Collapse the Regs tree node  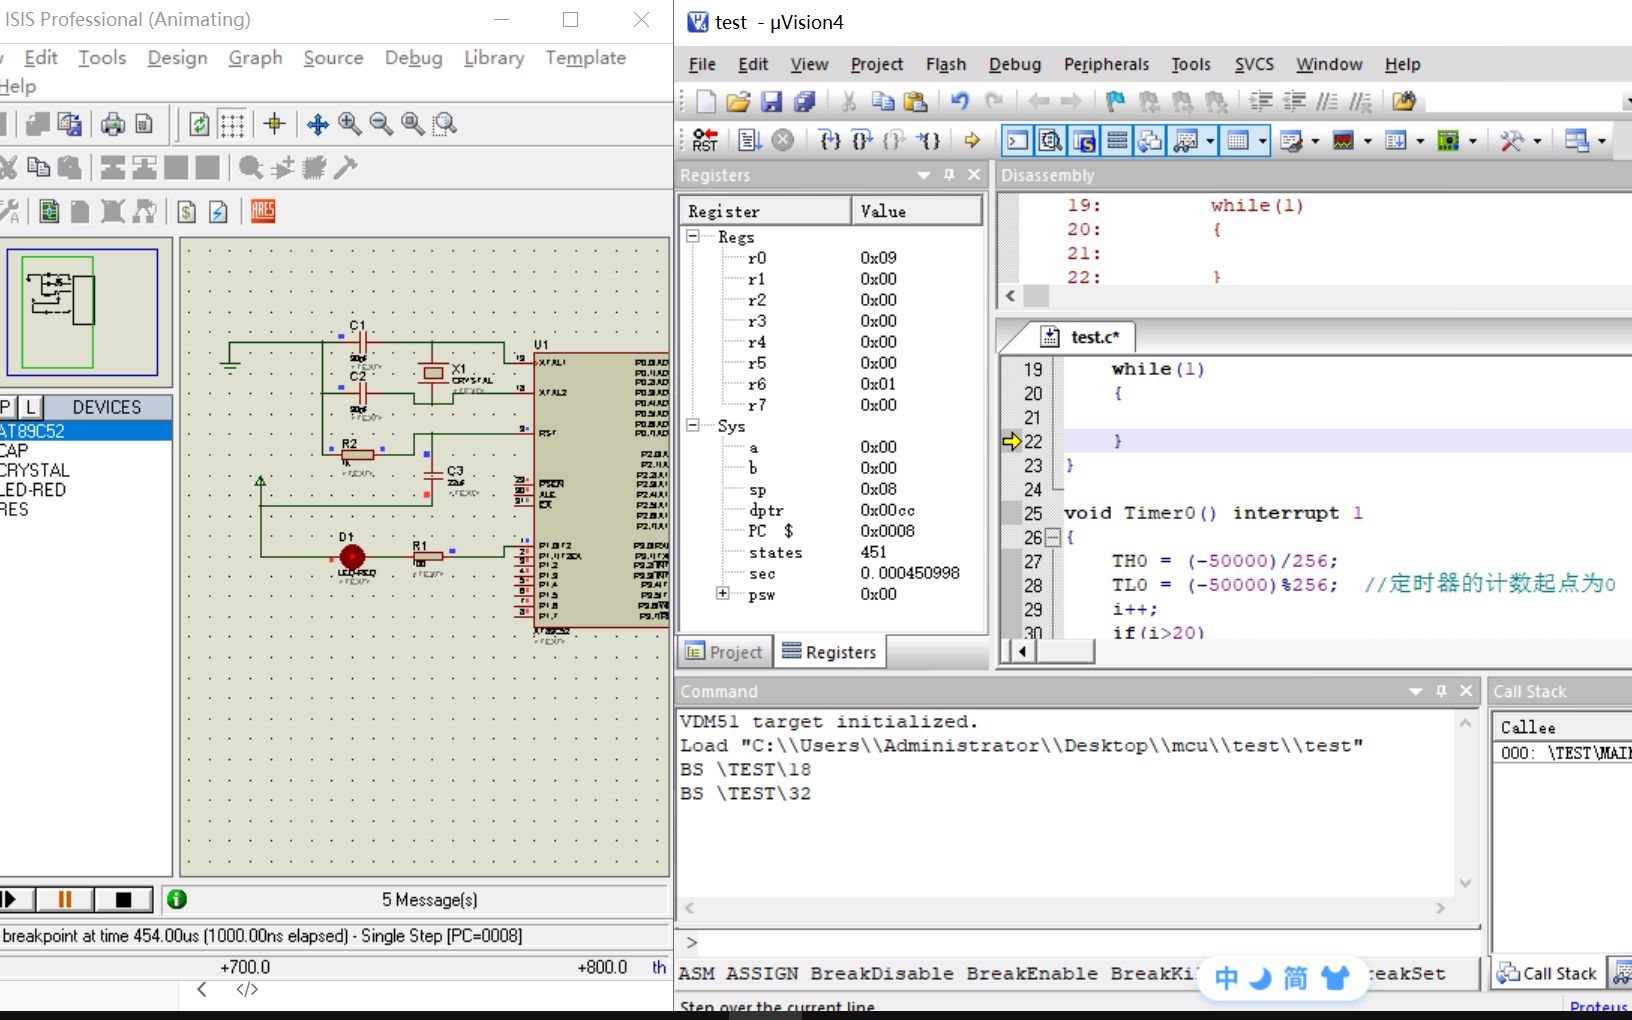click(x=692, y=237)
